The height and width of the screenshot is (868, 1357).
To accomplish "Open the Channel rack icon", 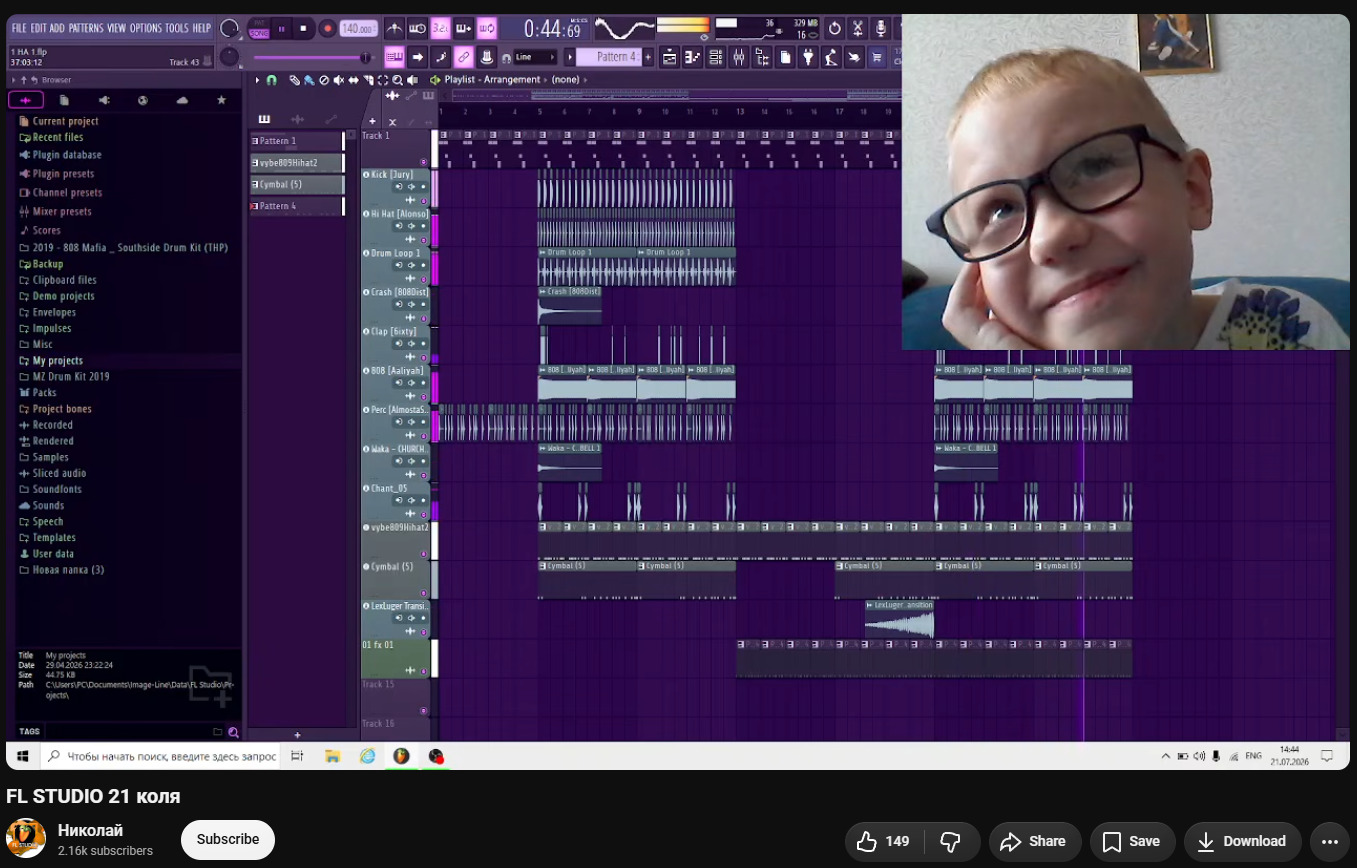I will (715, 58).
